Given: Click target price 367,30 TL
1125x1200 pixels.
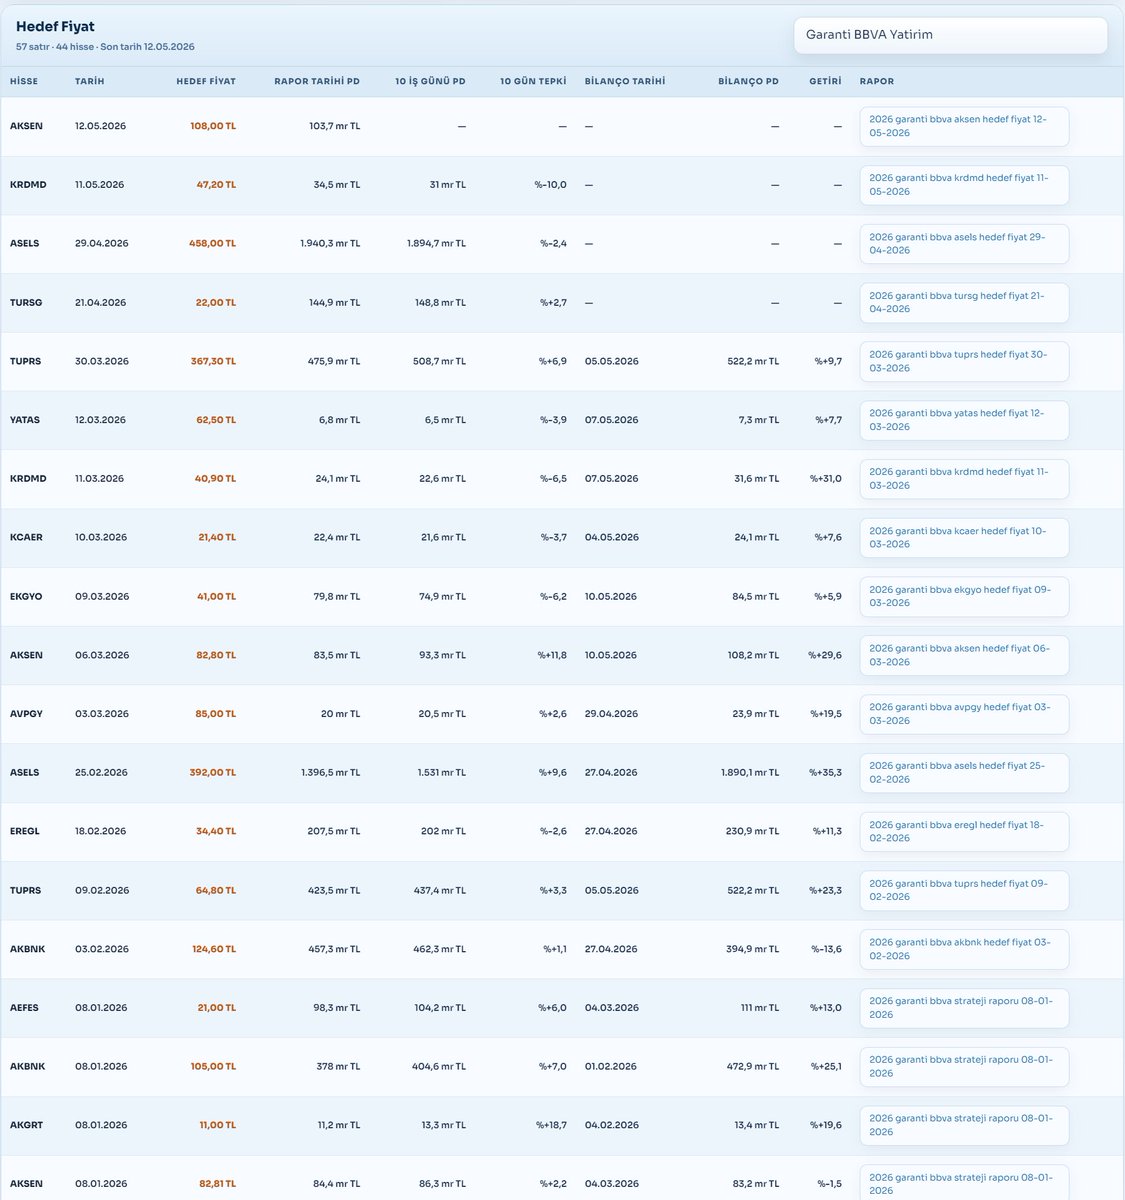Looking at the screenshot, I should [213, 361].
